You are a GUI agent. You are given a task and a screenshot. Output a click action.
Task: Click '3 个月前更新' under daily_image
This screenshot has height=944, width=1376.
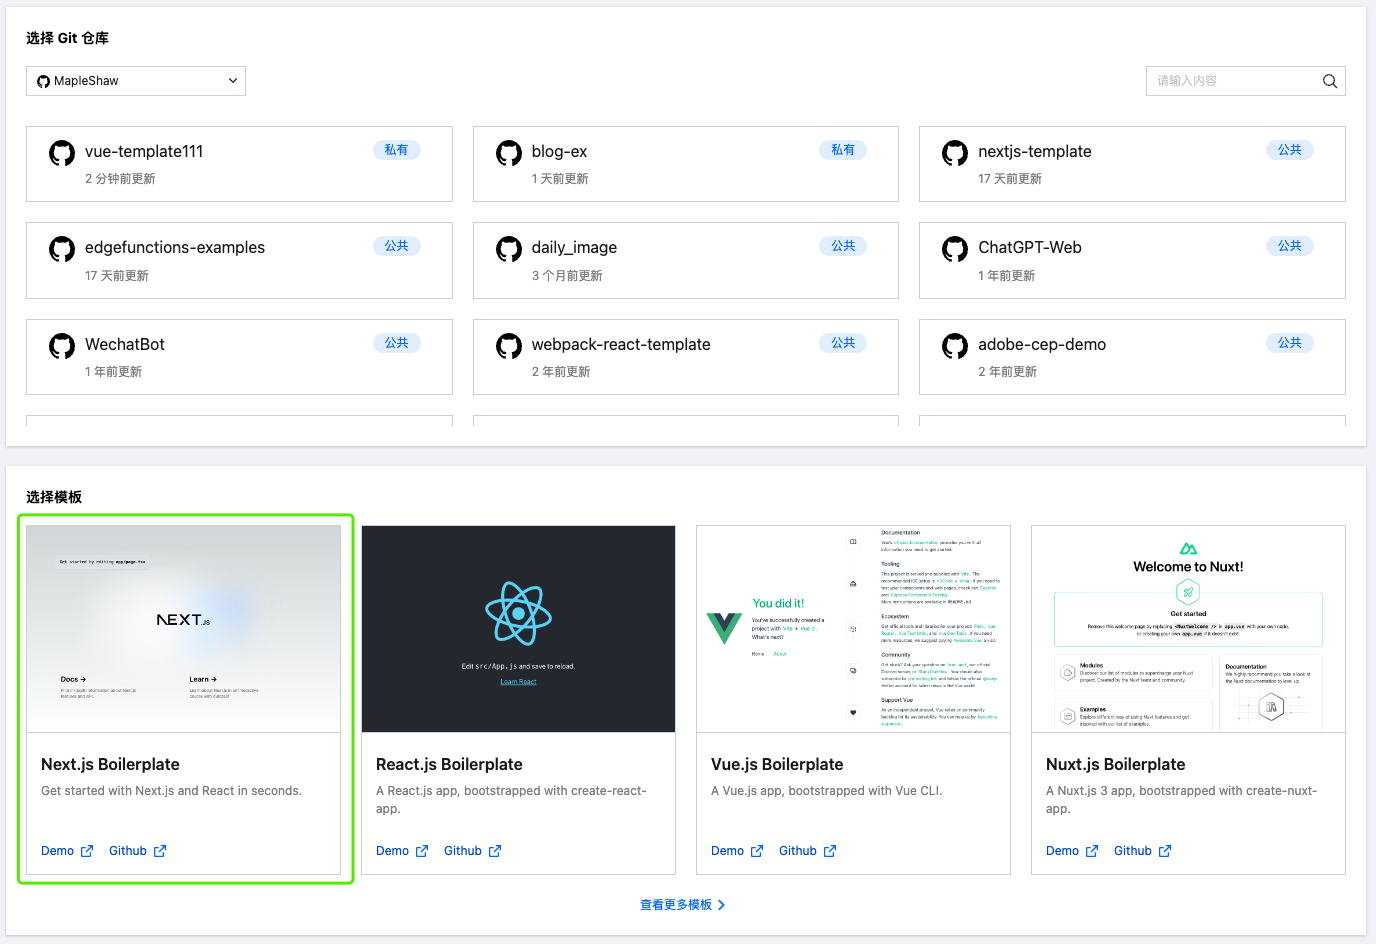[x=567, y=276]
